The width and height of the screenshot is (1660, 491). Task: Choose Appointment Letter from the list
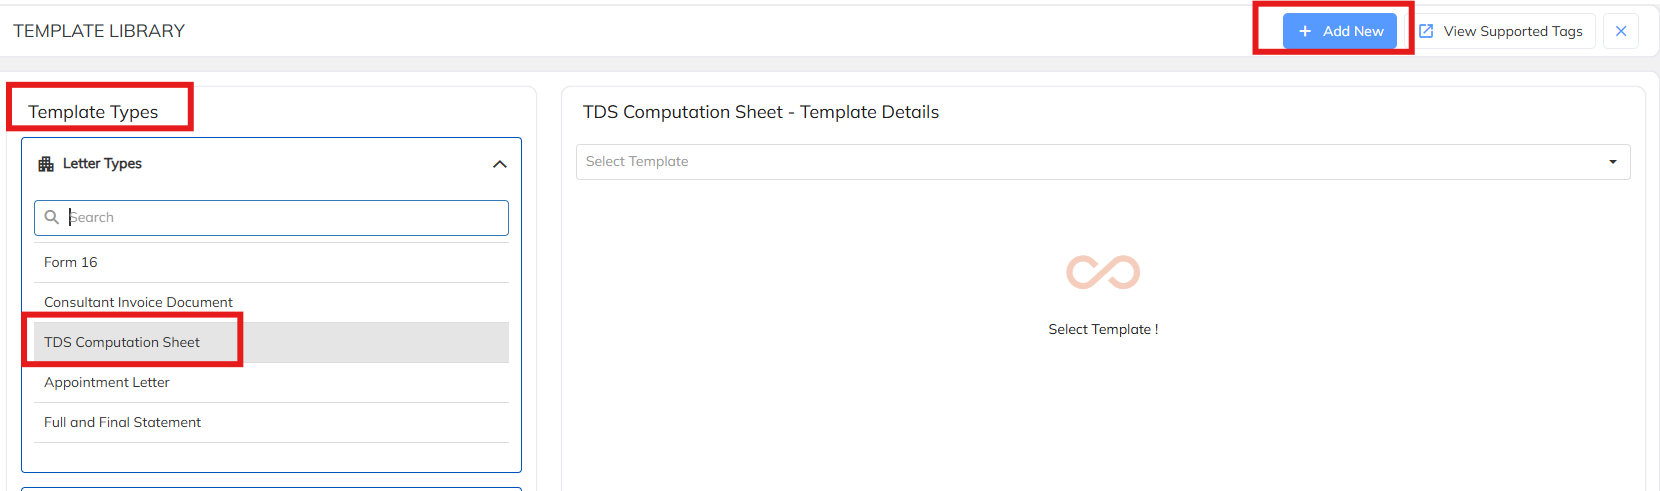[107, 382]
